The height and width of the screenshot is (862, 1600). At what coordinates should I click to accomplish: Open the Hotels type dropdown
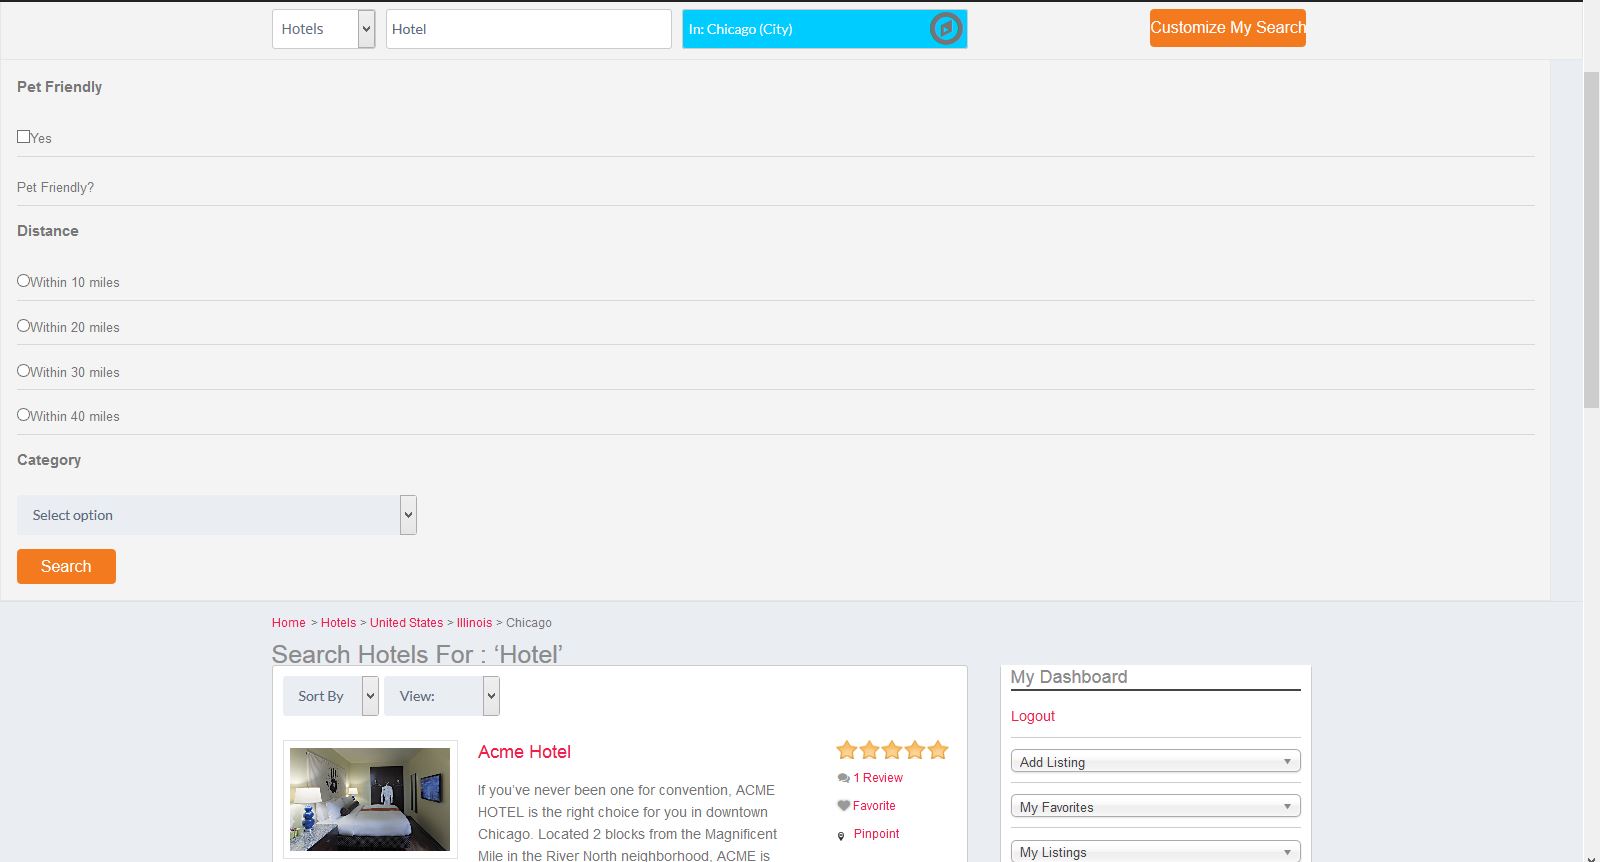(323, 29)
